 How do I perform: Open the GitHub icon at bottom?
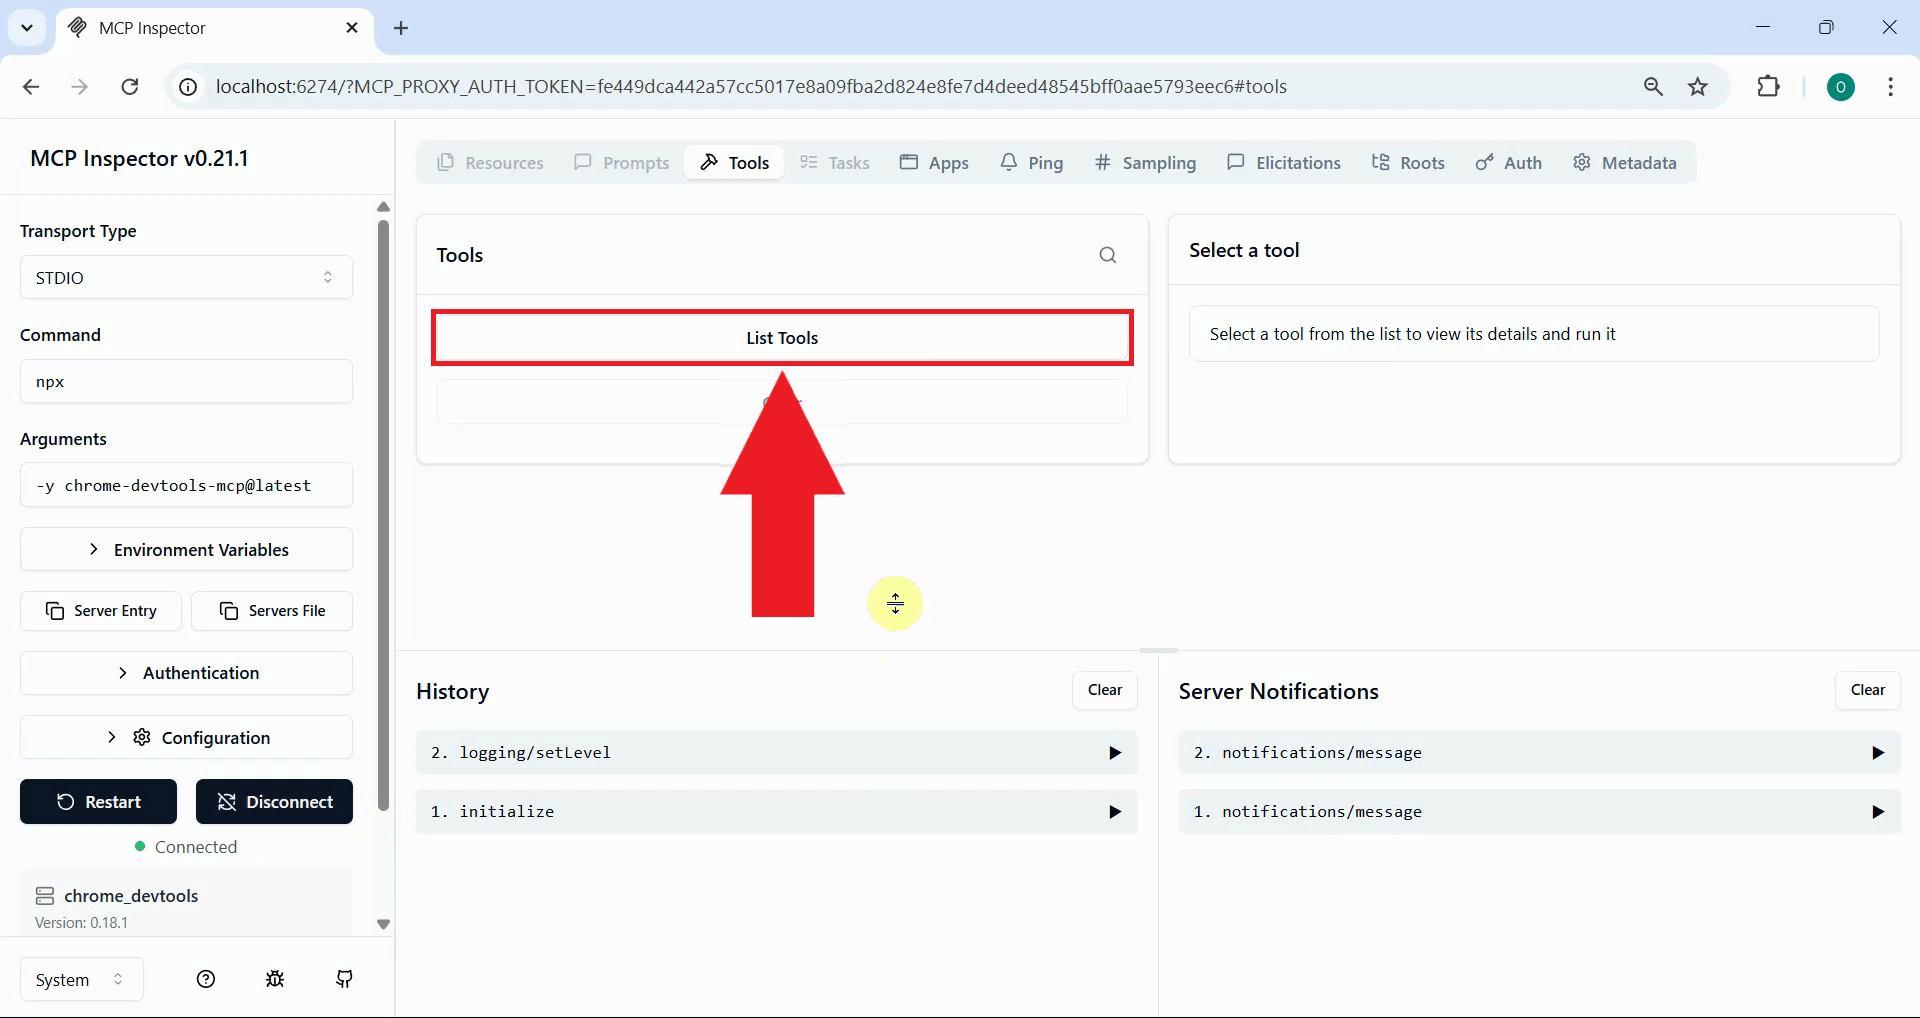[x=344, y=980]
